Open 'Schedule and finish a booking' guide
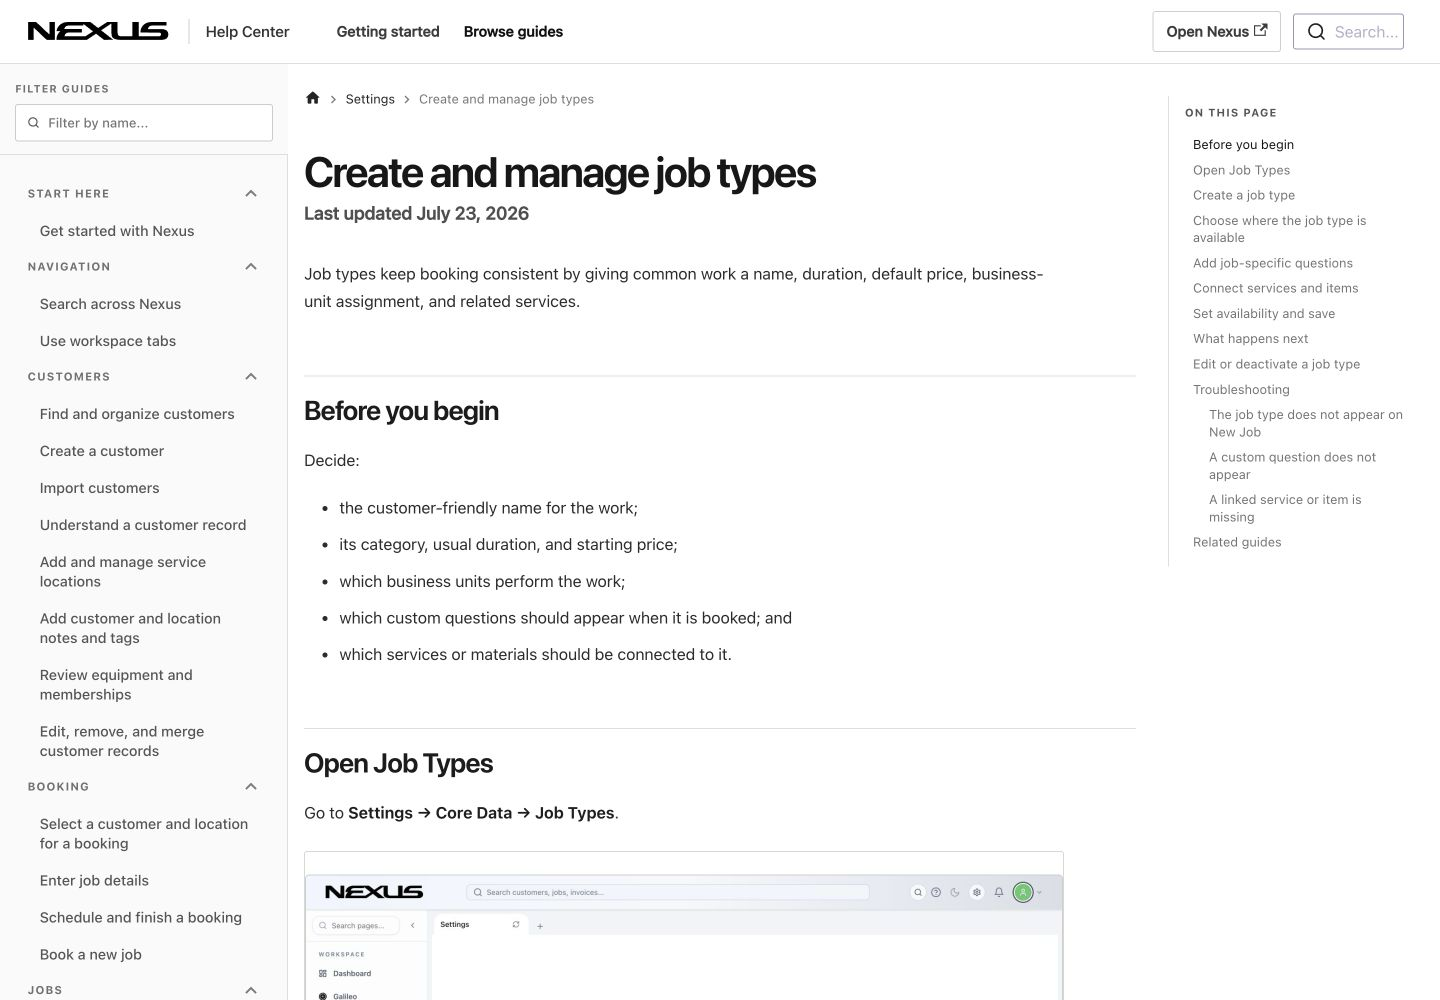This screenshot has width=1440, height=1000. pyautogui.click(x=141, y=918)
